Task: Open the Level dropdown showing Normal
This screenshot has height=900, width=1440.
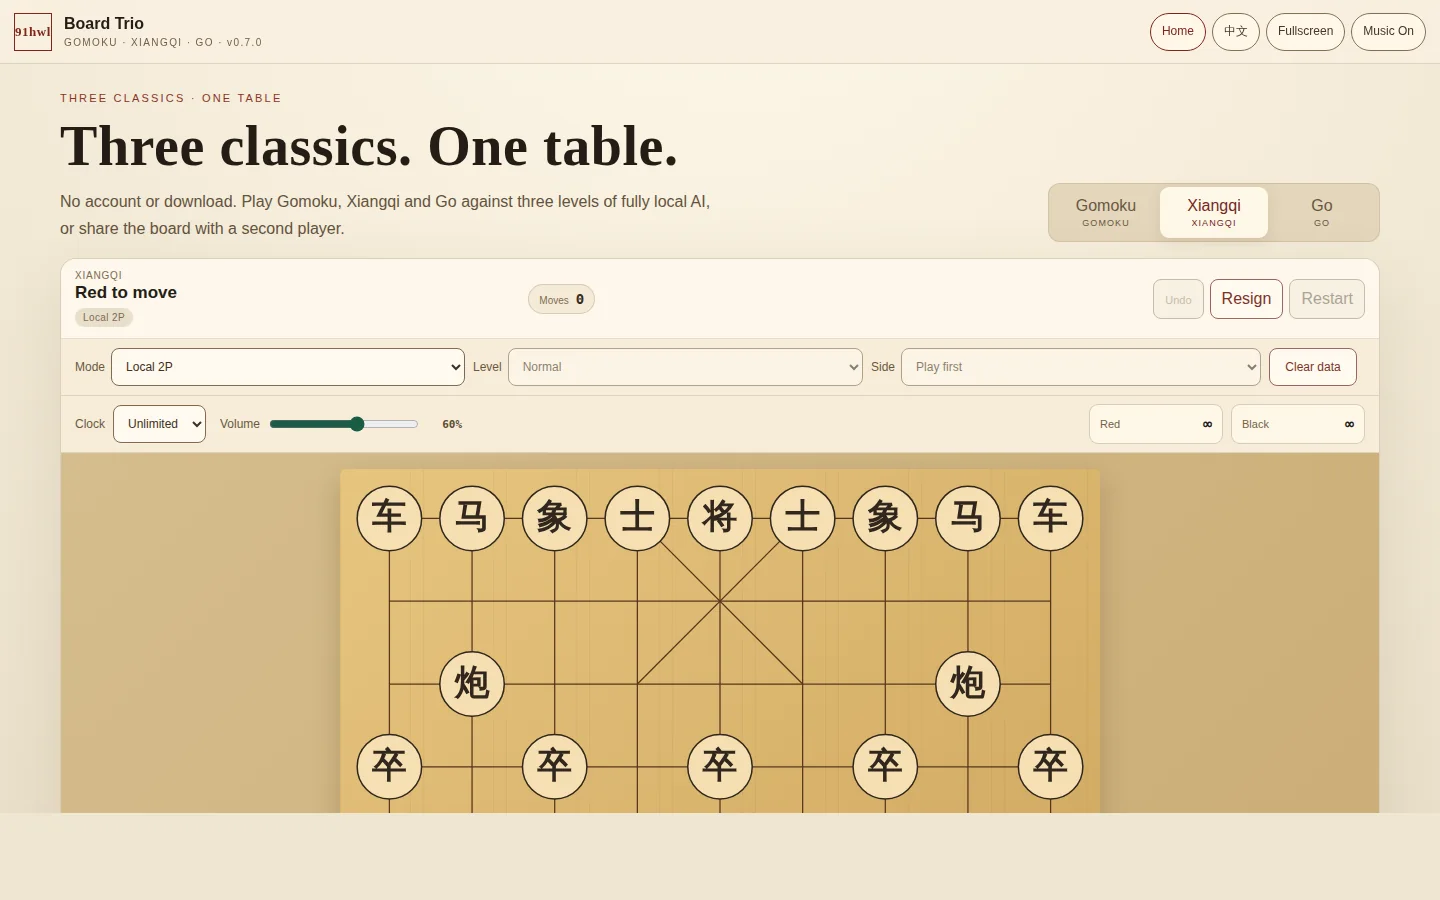Action: pos(685,367)
